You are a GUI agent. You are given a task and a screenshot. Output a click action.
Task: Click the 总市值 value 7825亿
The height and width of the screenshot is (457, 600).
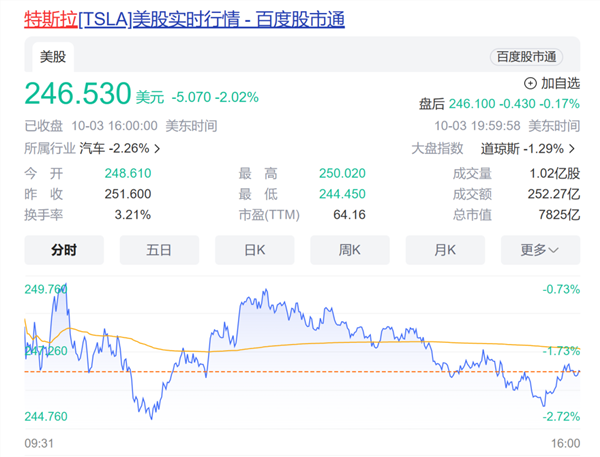(558, 214)
